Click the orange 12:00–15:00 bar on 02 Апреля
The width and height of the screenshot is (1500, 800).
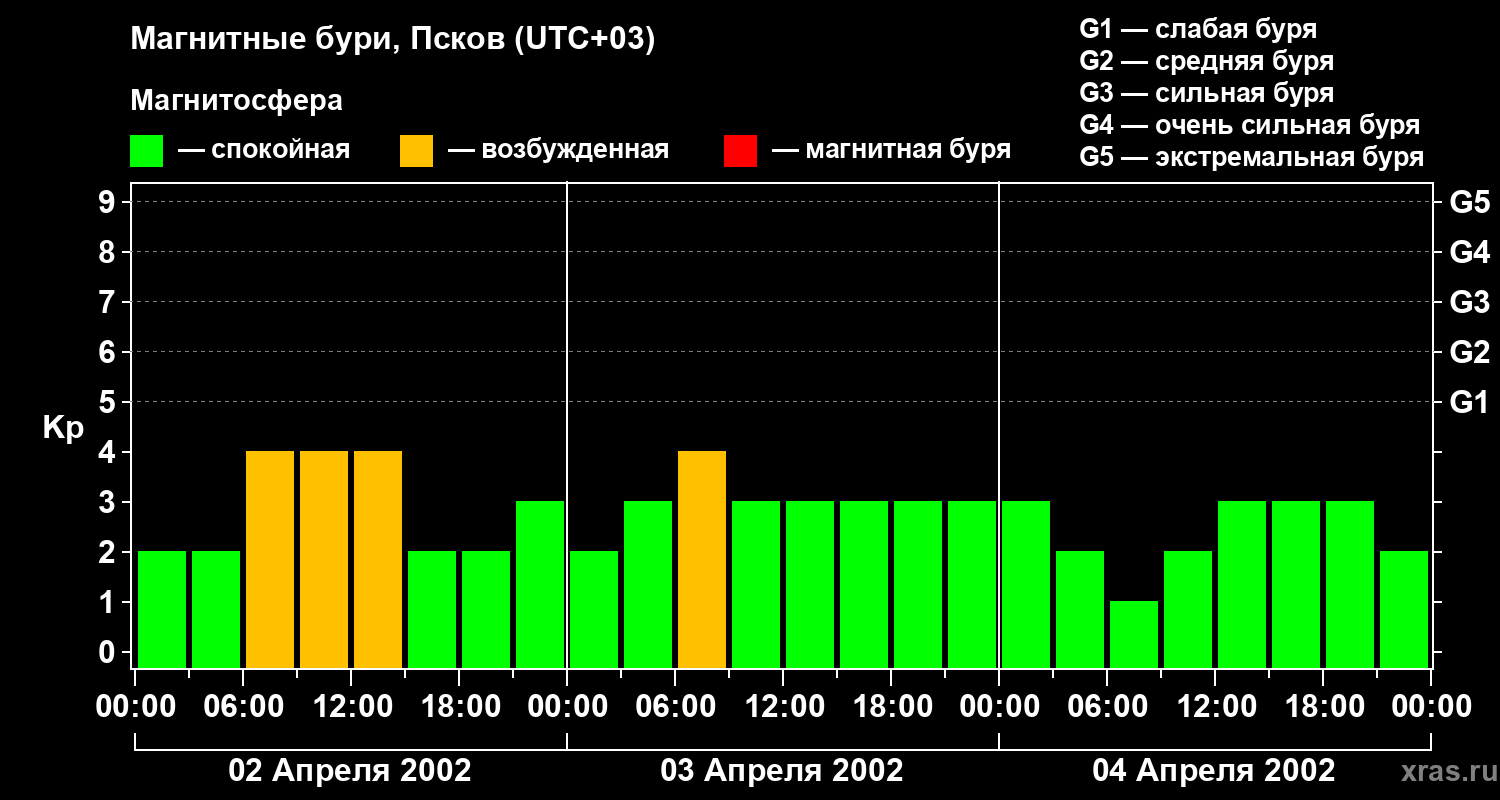[x=378, y=559]
